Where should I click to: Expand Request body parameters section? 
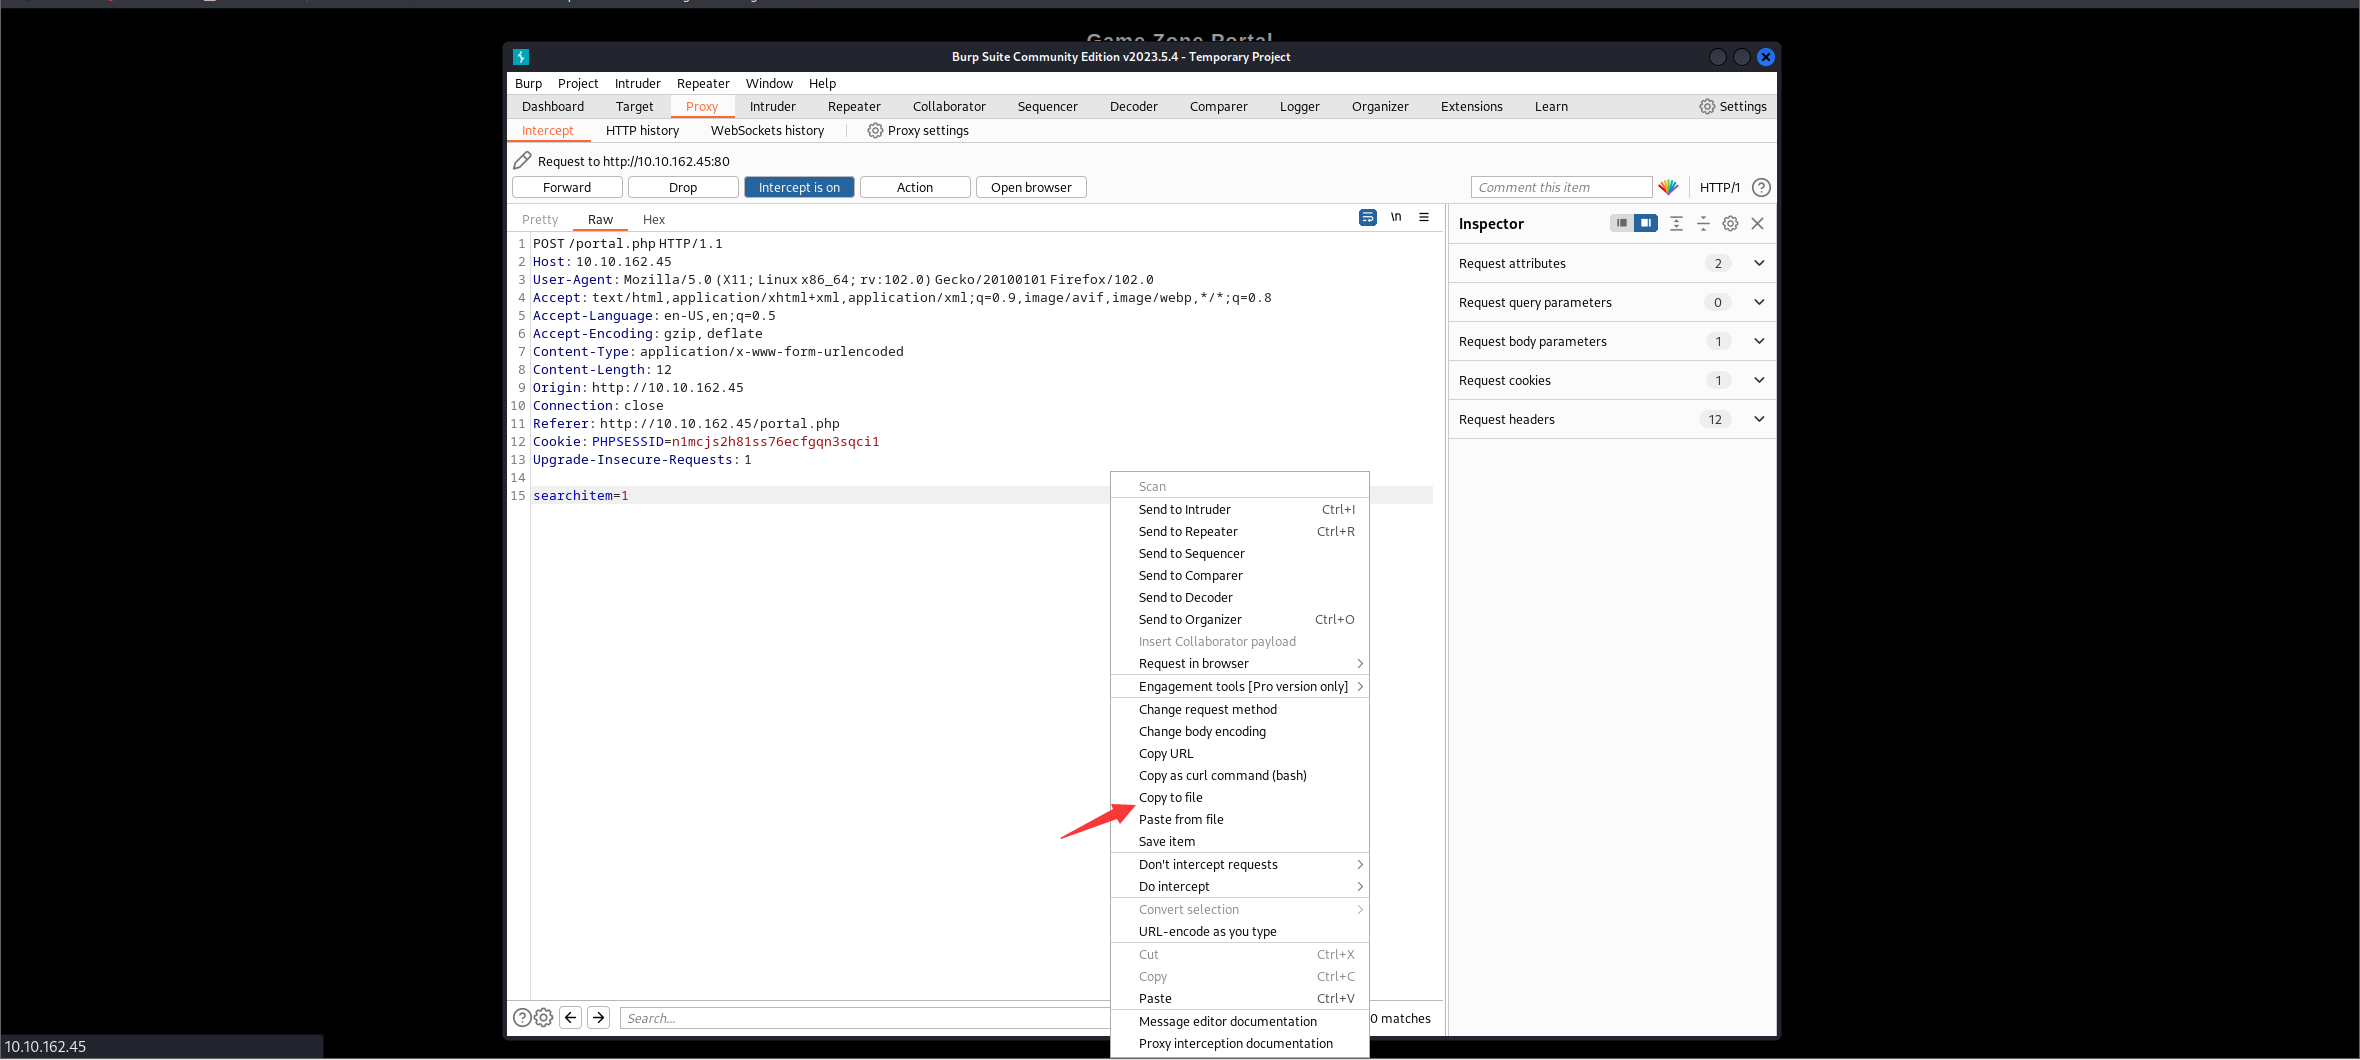coord(1759,342)
